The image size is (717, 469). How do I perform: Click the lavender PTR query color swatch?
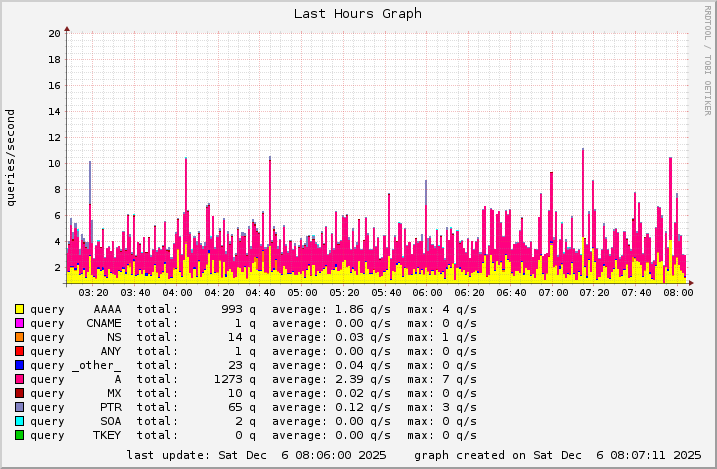[19, 407]
